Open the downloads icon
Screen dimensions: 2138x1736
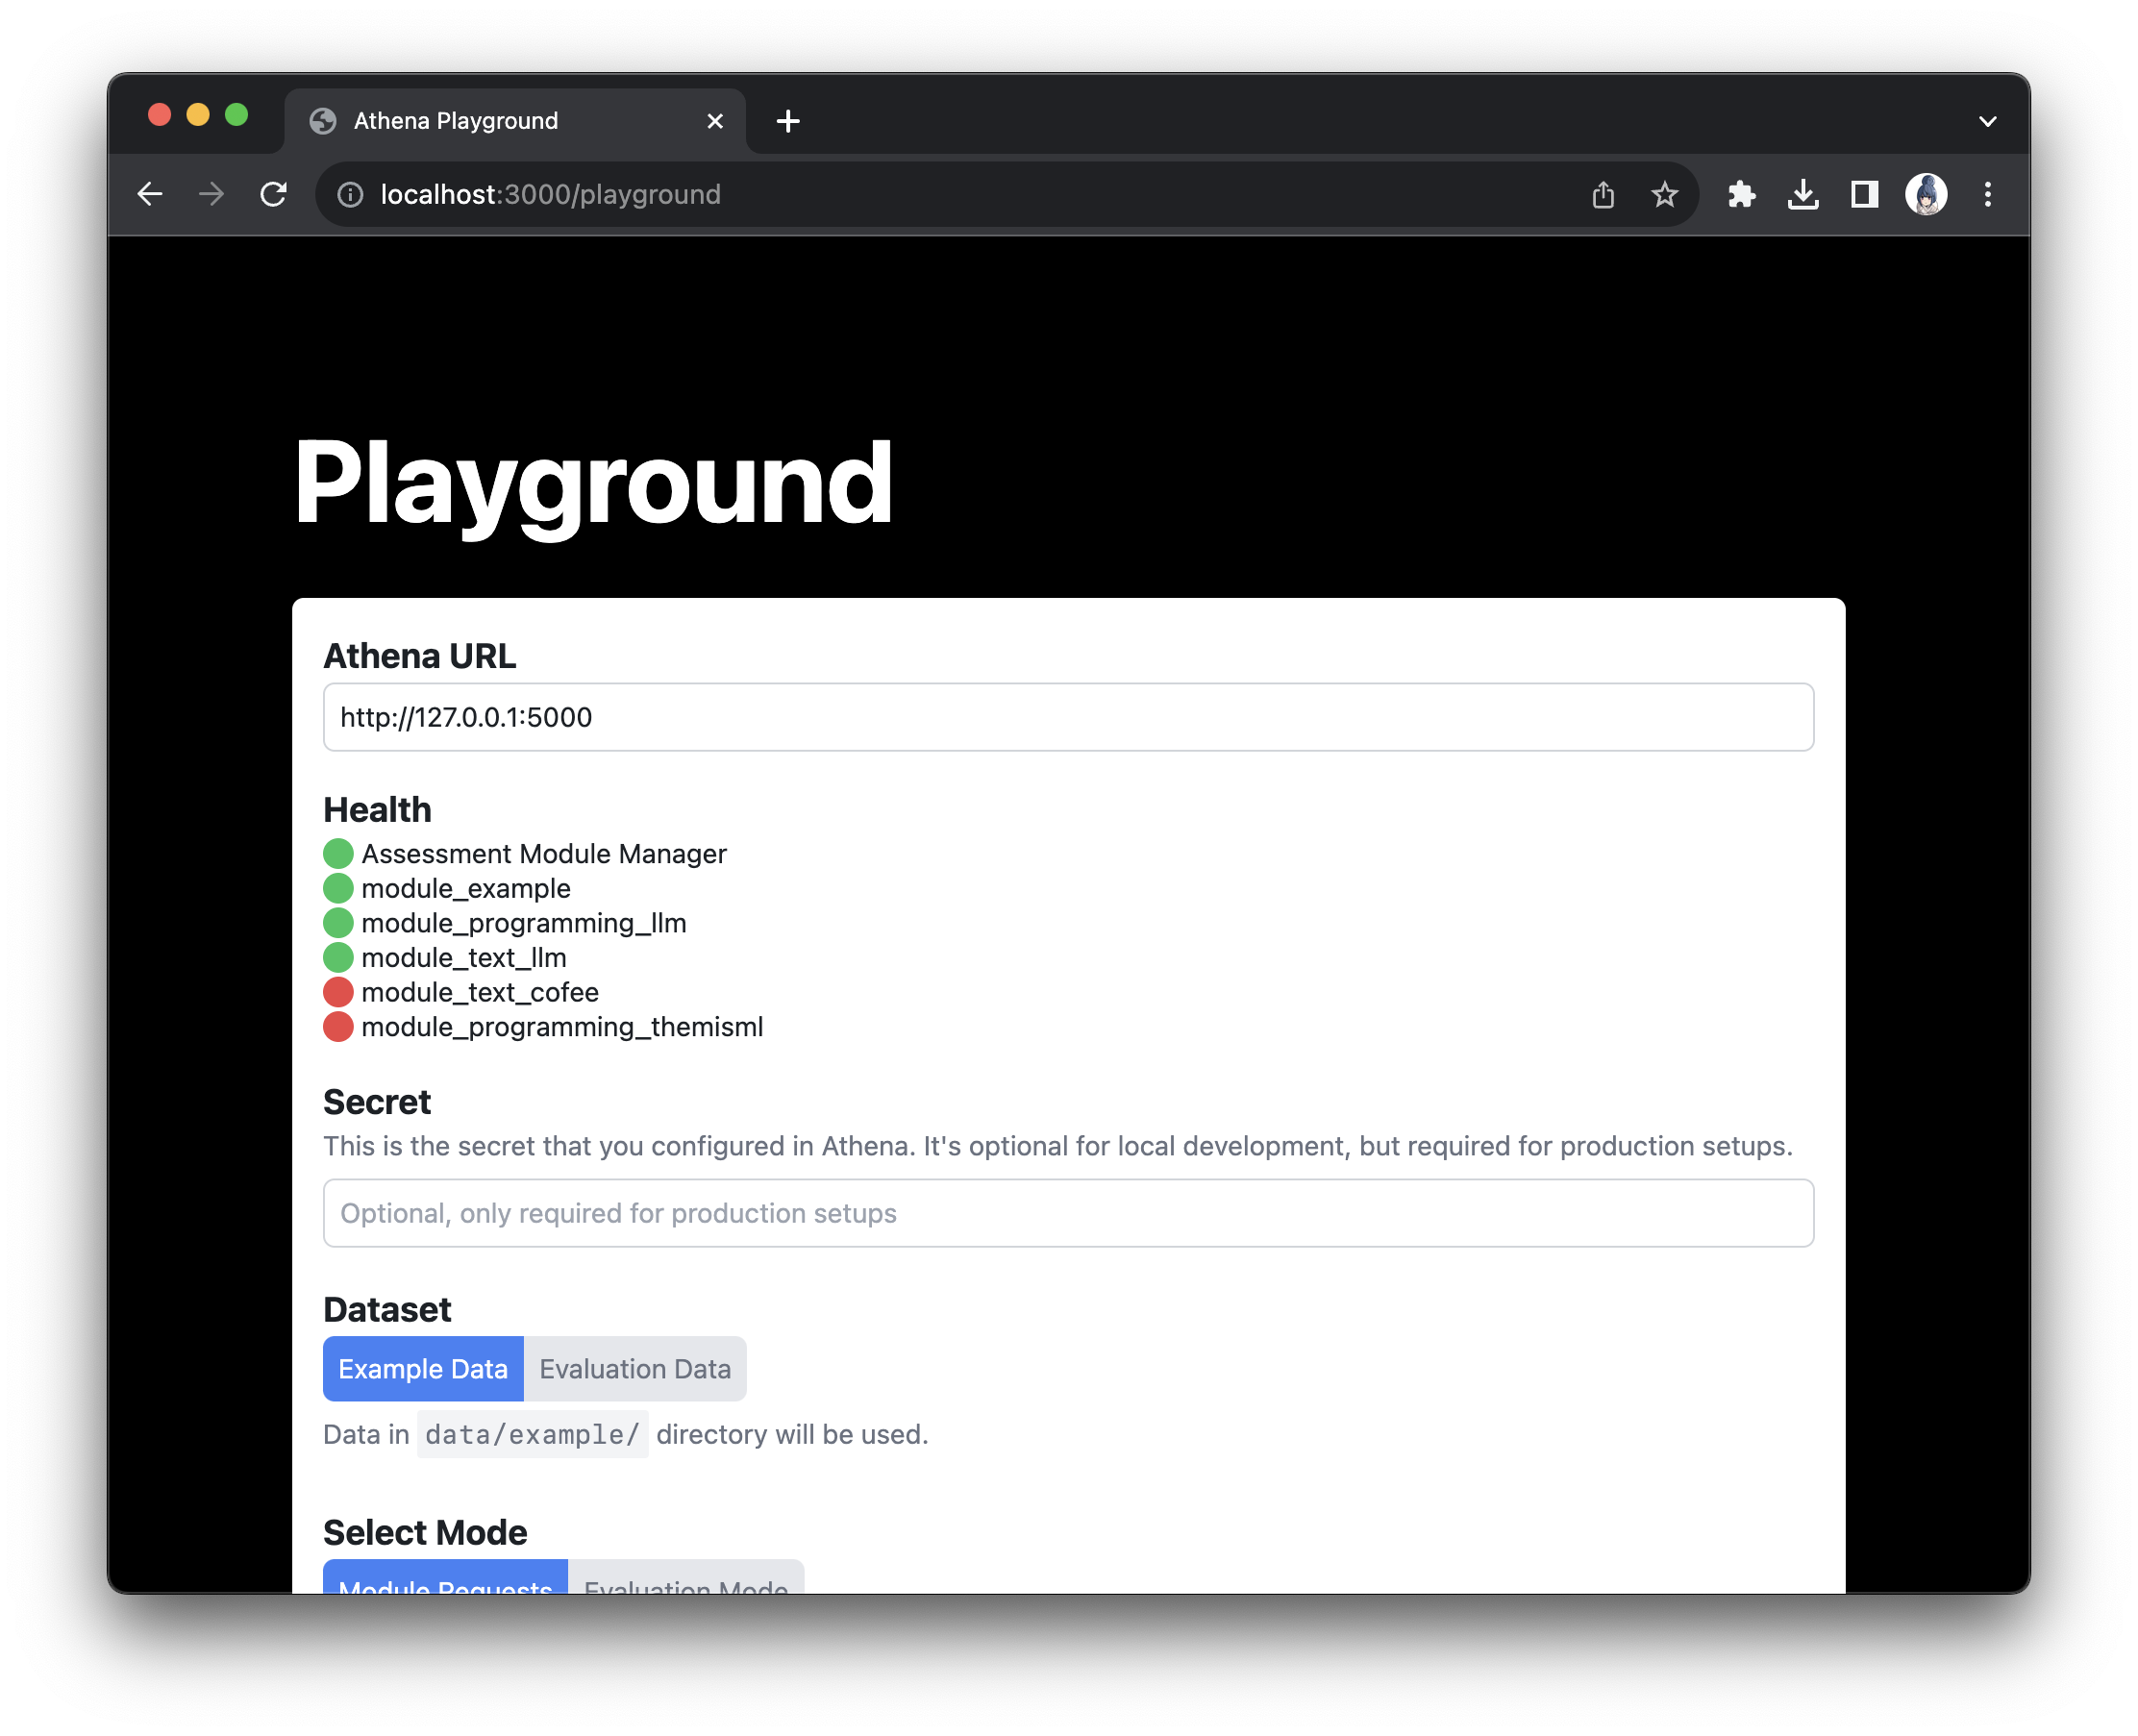pos(1802,194)
